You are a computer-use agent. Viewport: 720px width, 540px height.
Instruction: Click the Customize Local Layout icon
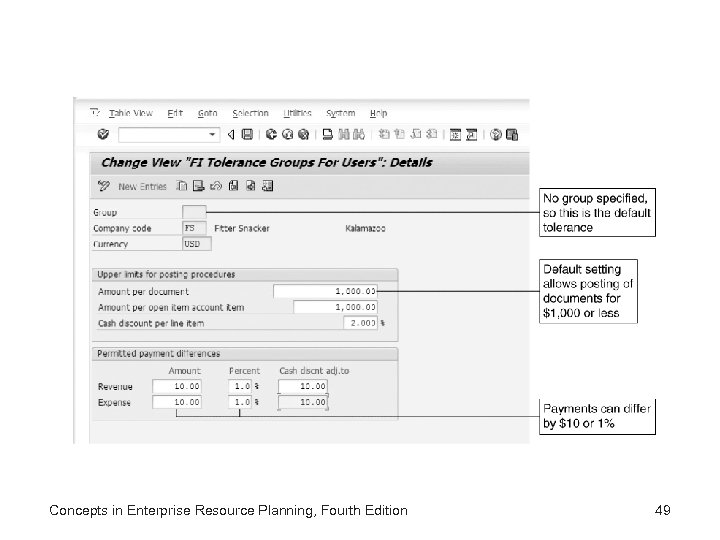tap(512, 135)
